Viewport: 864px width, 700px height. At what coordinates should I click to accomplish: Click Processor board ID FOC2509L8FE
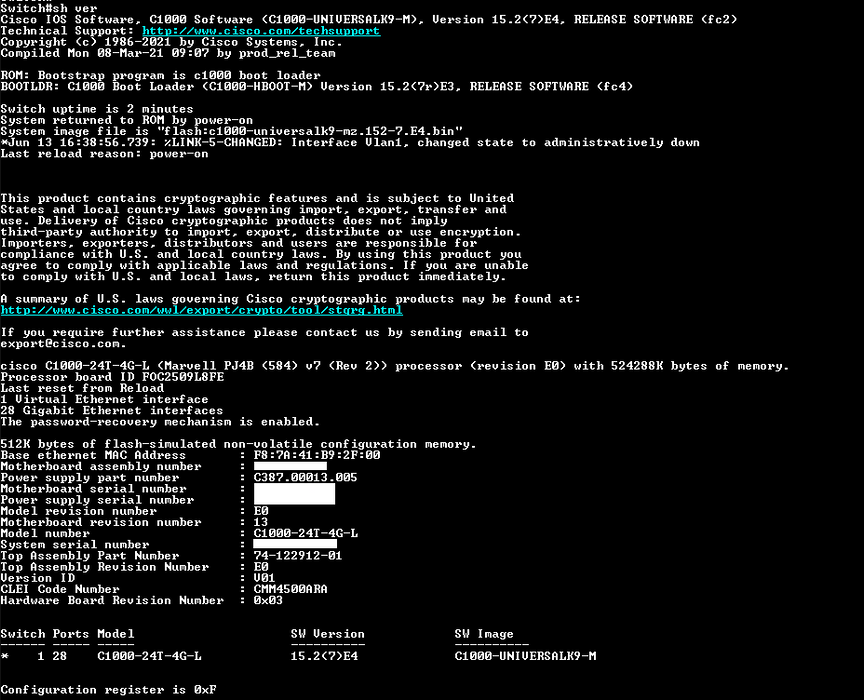112,377
